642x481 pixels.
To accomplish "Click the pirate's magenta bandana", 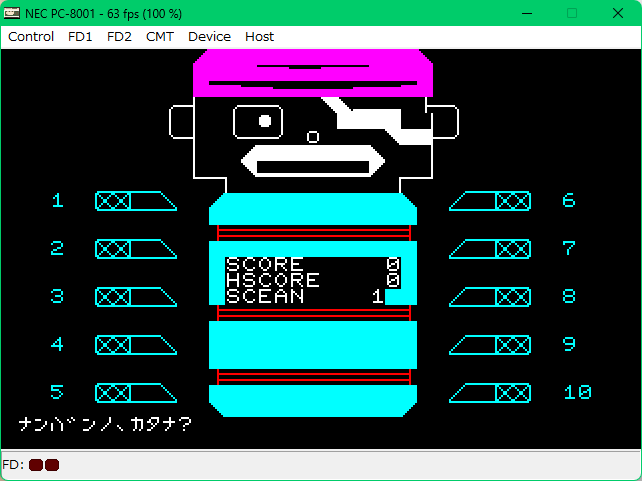I will click(x=313, y=73).
